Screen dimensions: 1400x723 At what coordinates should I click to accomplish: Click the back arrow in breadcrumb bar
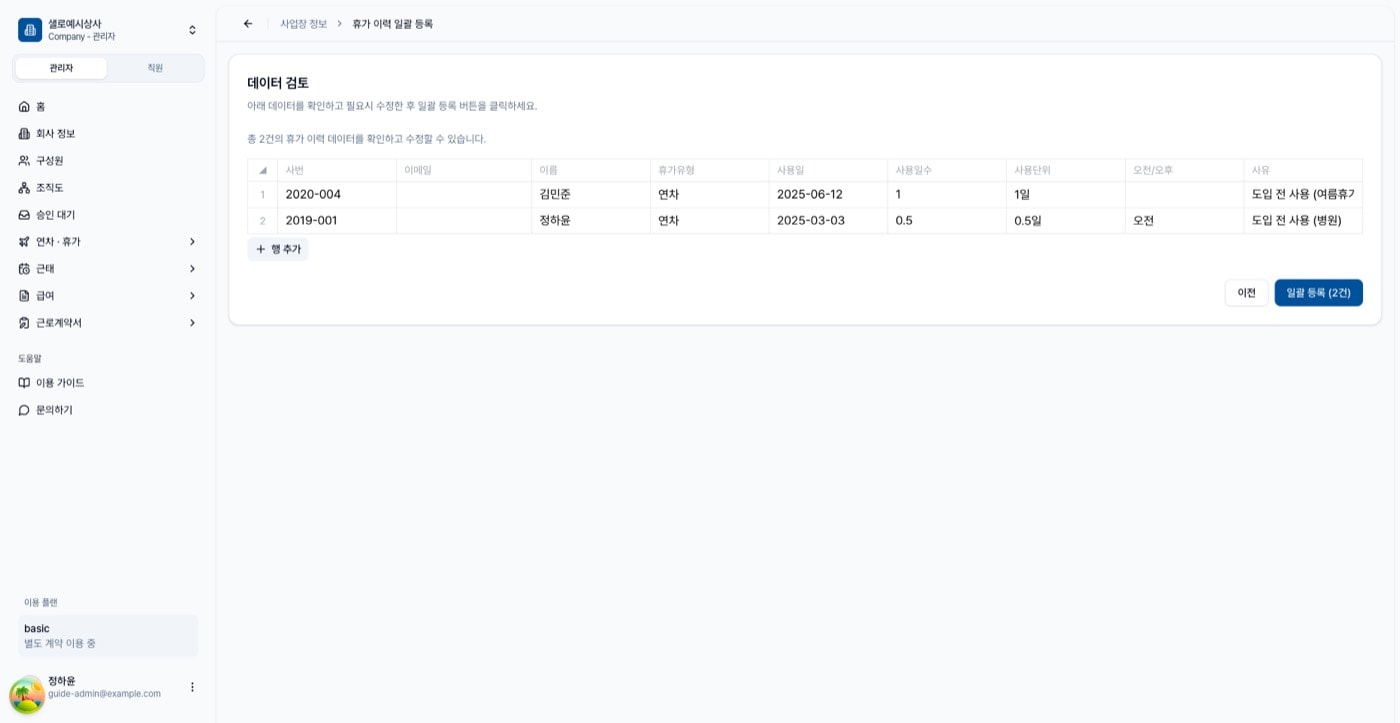[x=248, y=24]
